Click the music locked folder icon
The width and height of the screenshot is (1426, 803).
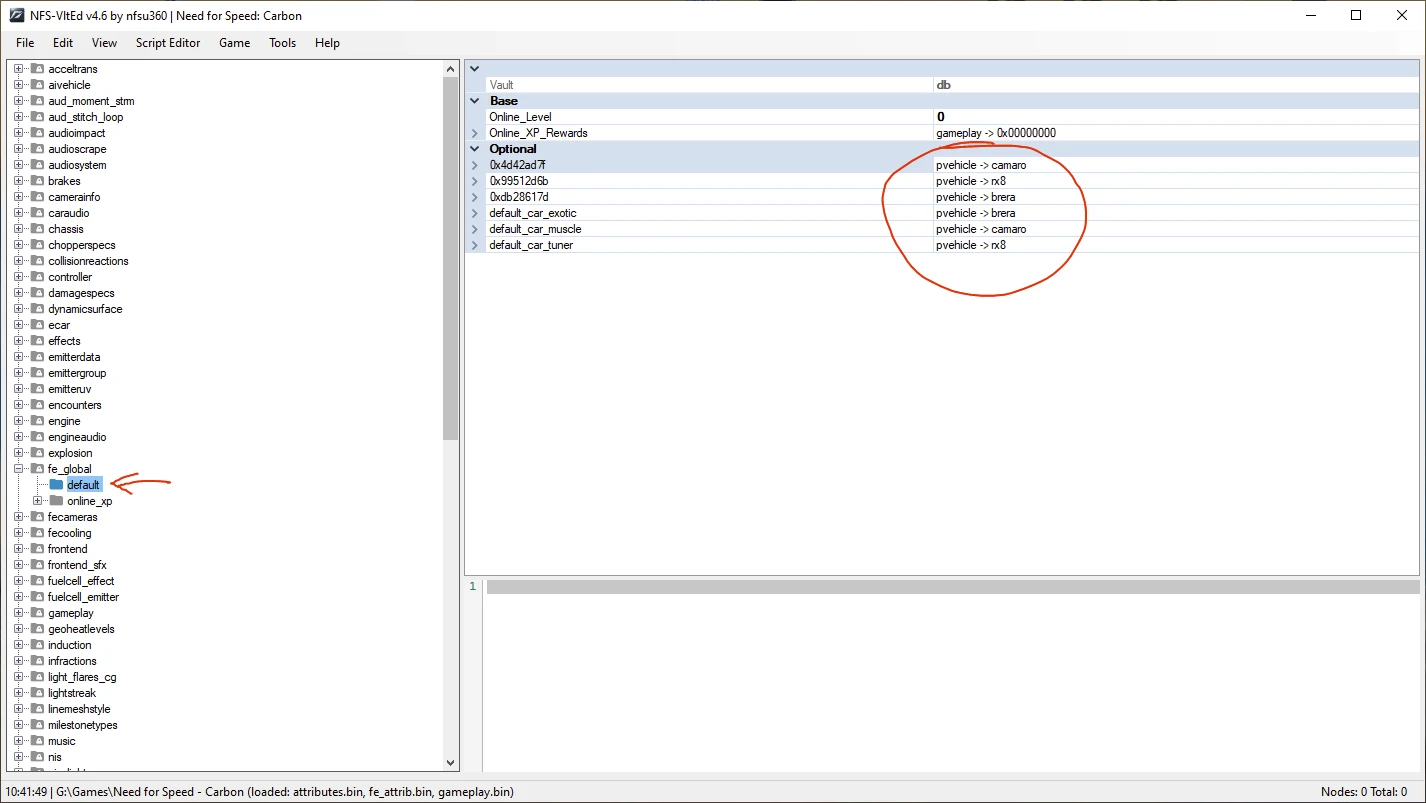(x=37, y=741)
